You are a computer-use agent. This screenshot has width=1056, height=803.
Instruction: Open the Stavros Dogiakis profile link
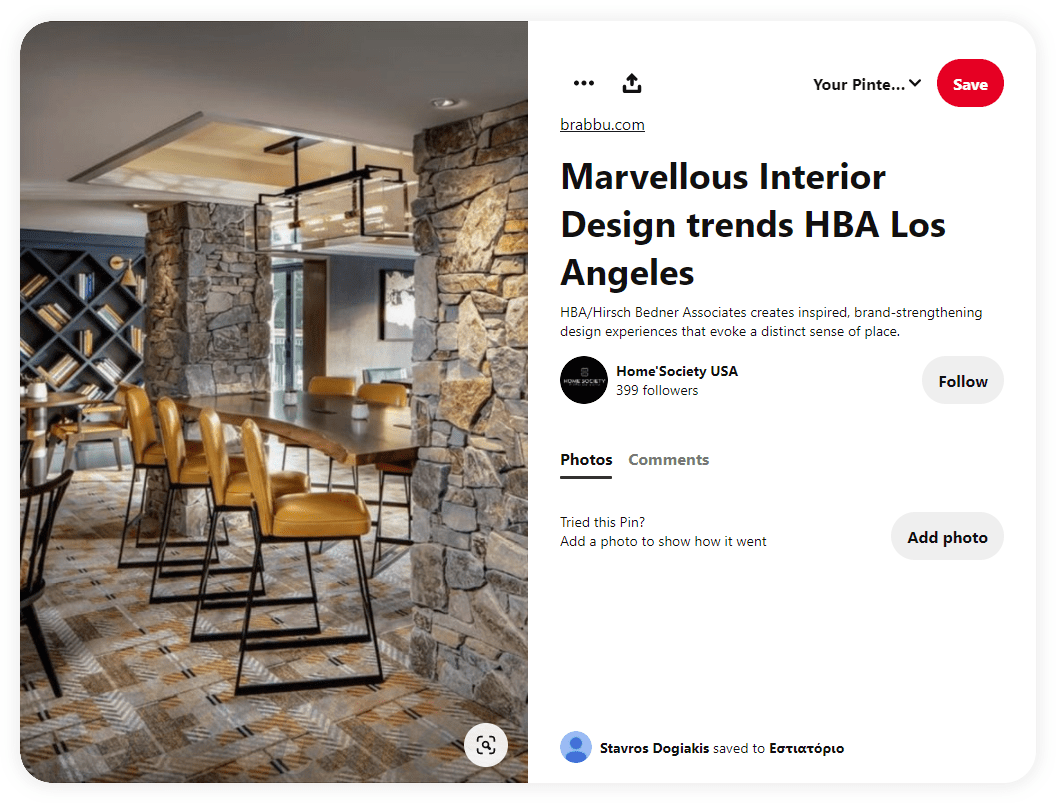coord(654,748)
